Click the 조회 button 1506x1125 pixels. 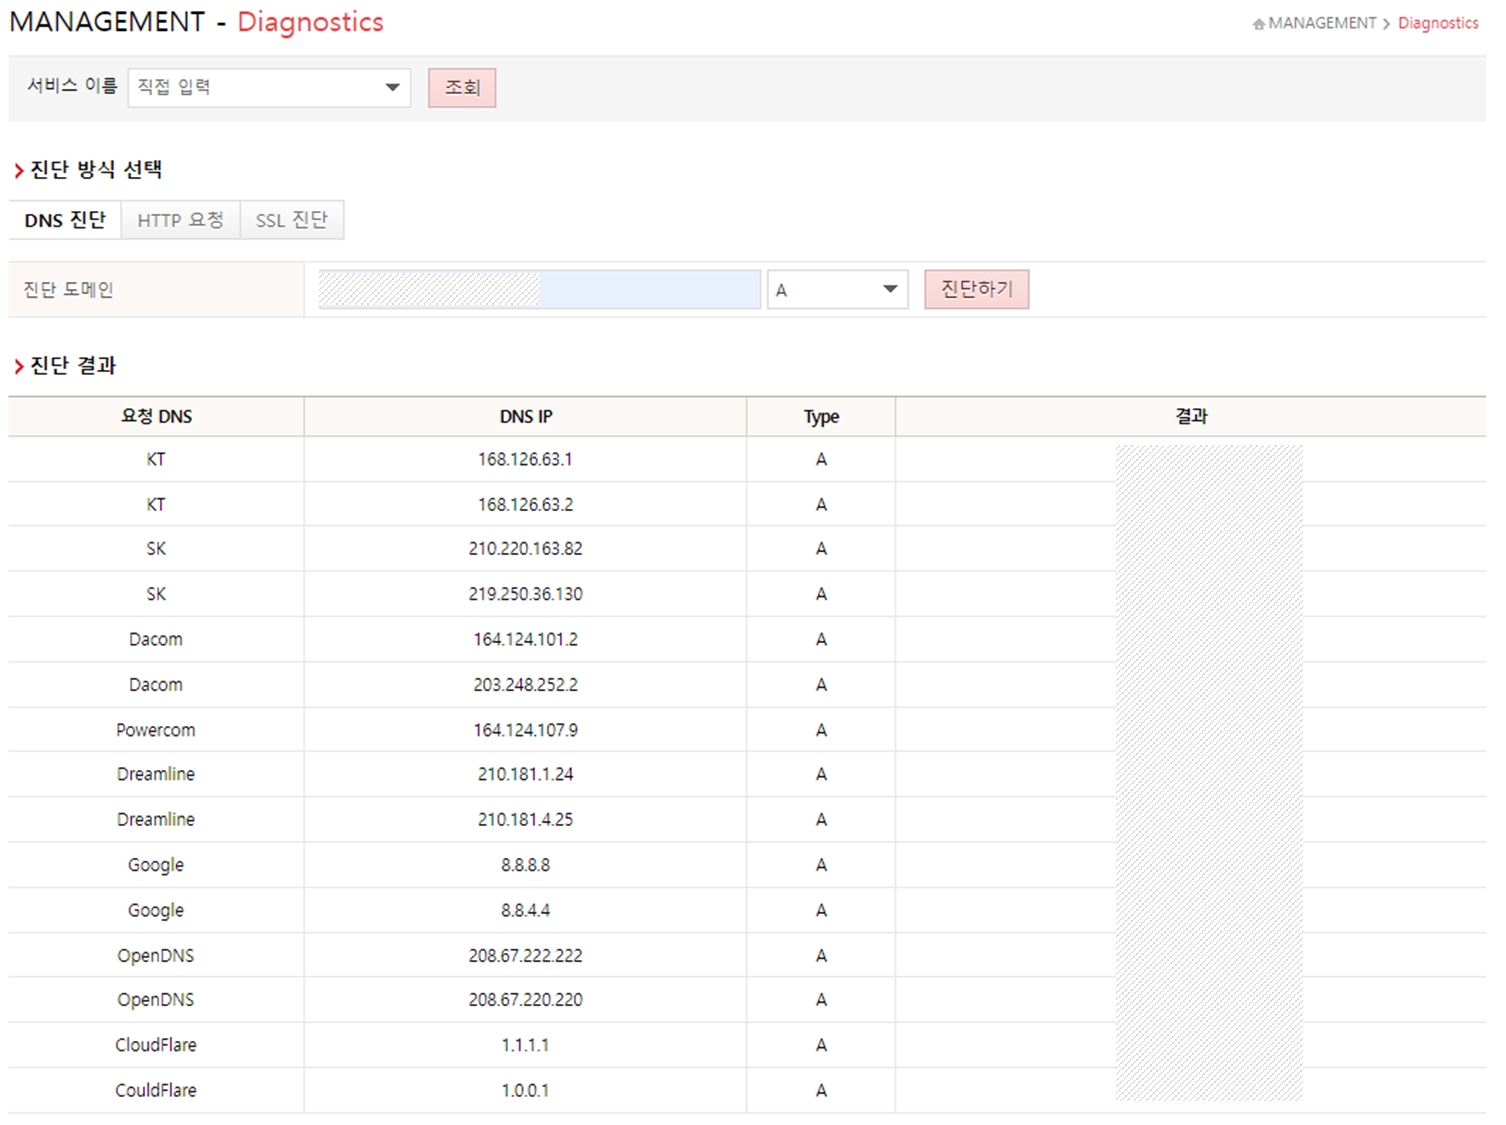[x=462, y=88]
